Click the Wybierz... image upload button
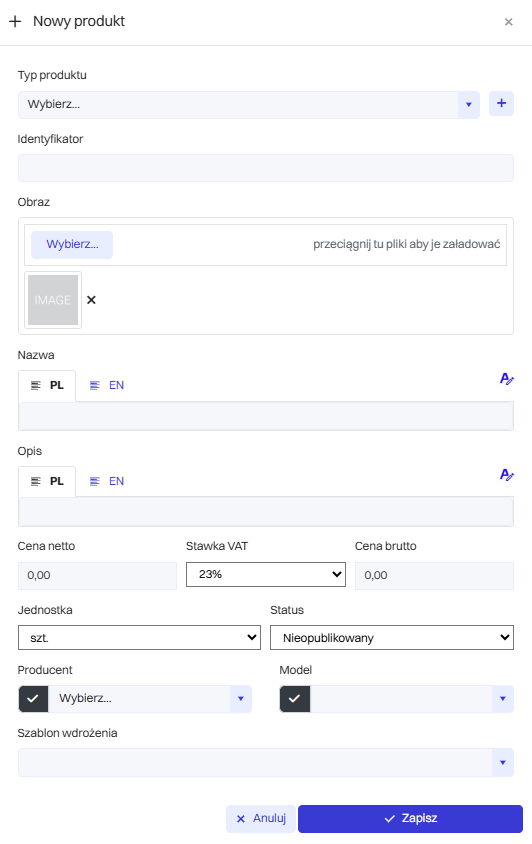The image size is (532, 844). tap(72, 244)
